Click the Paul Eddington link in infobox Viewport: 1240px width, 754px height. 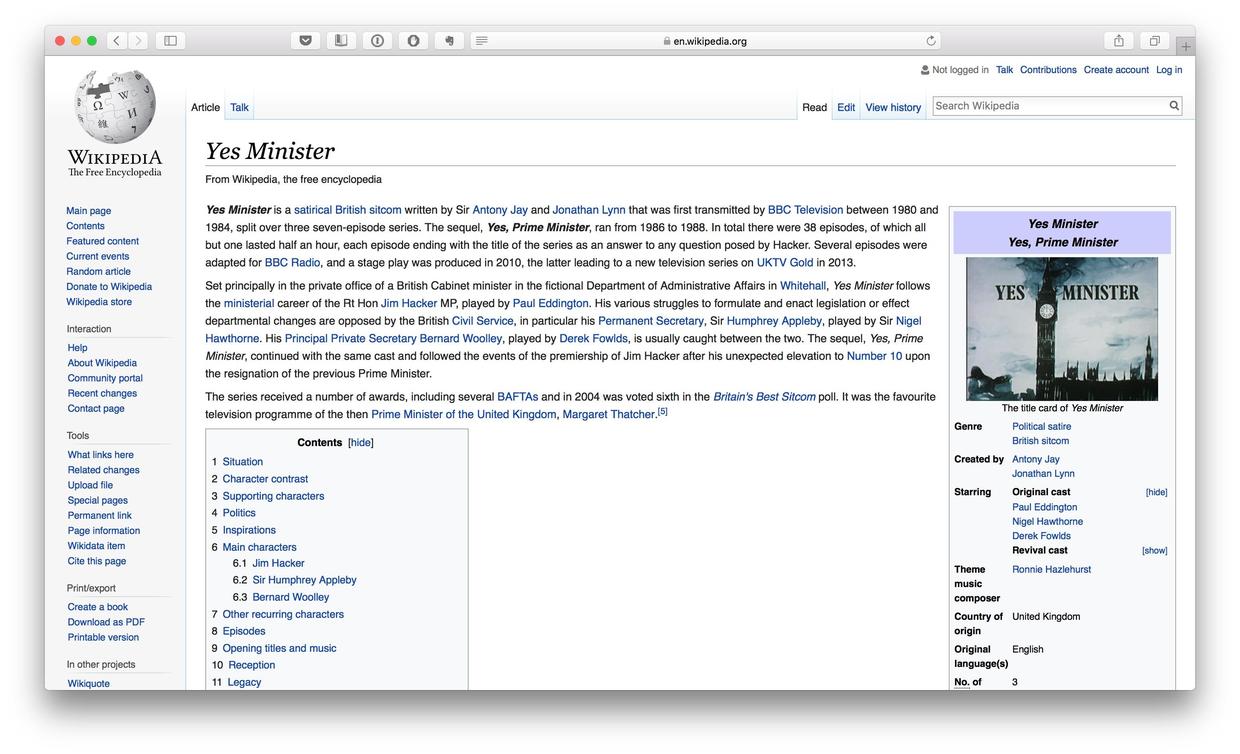pyautogui.click(x=1044, y=507)
